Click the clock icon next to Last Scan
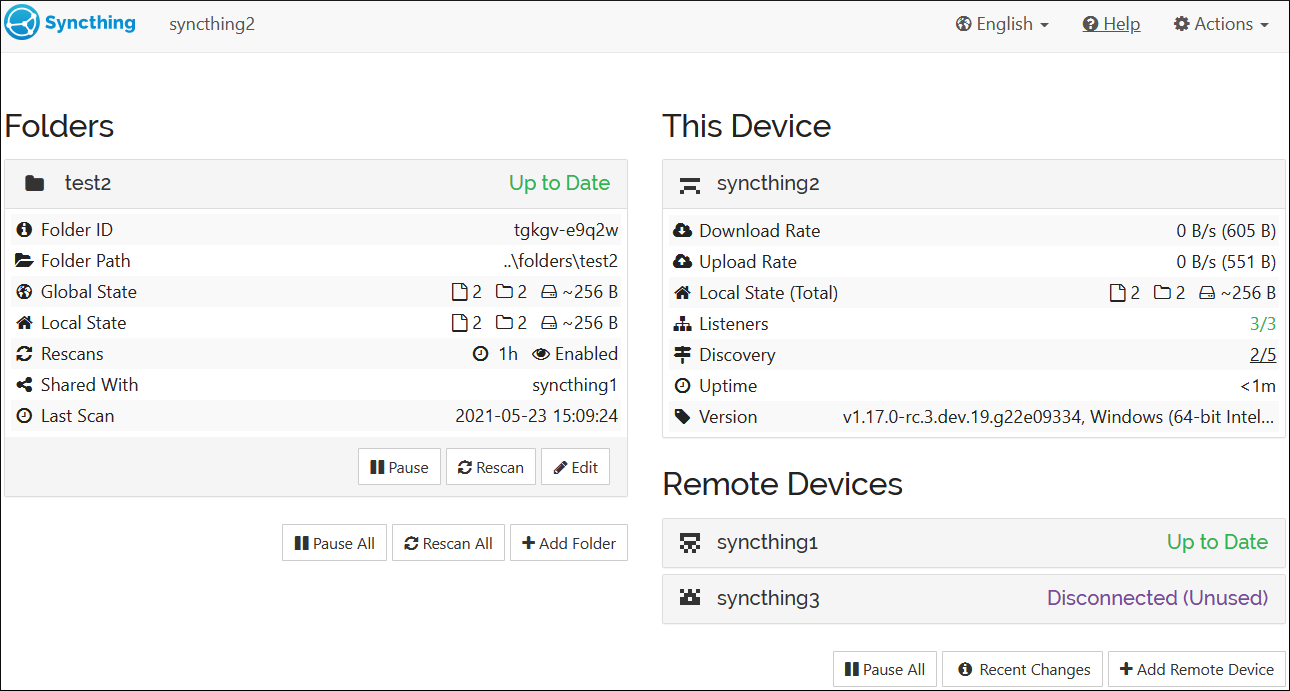 pyautogui.click(x=25, y=416)
